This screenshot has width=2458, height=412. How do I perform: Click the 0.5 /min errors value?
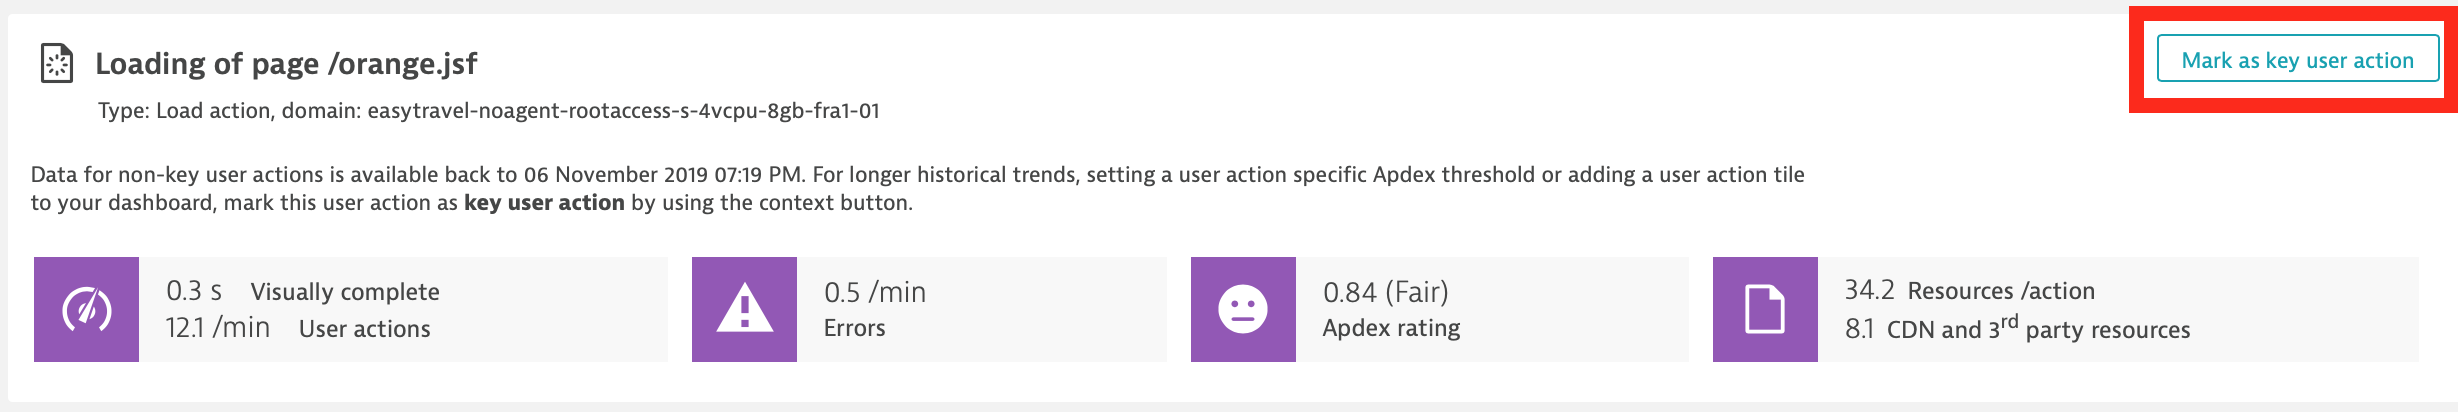pos(875,292)
